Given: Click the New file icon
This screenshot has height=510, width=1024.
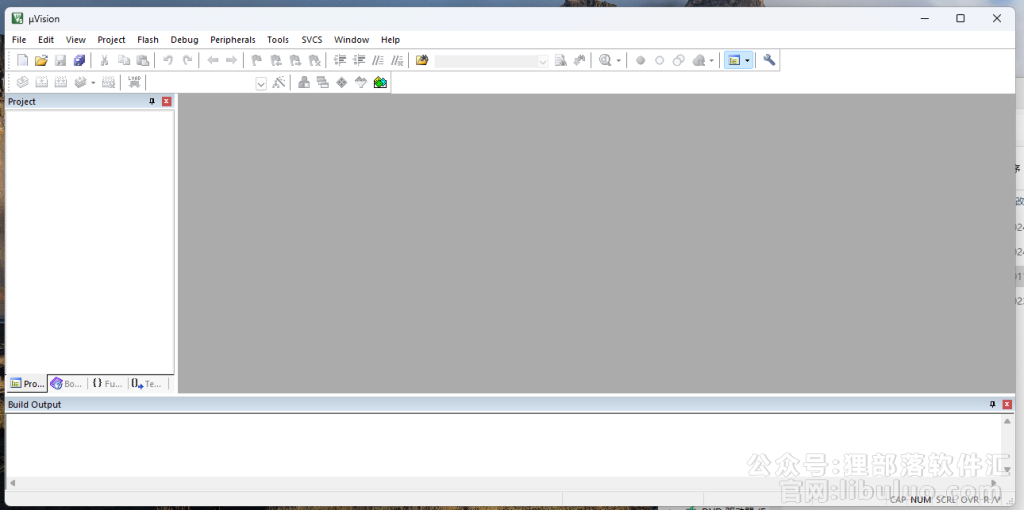Looking at the screenshot, I should 22,61.
